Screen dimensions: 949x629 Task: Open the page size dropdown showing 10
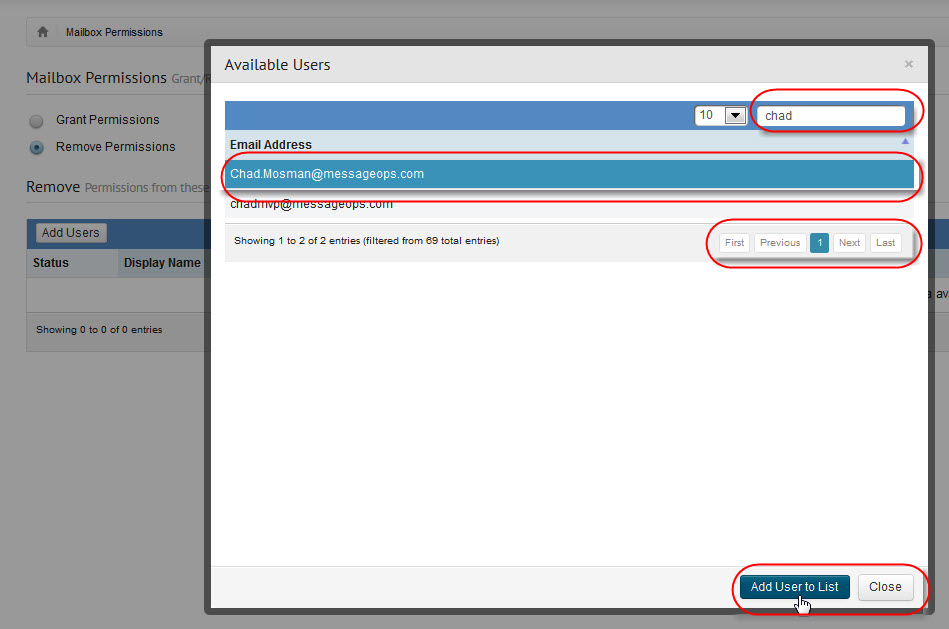[x=720, y=115]
